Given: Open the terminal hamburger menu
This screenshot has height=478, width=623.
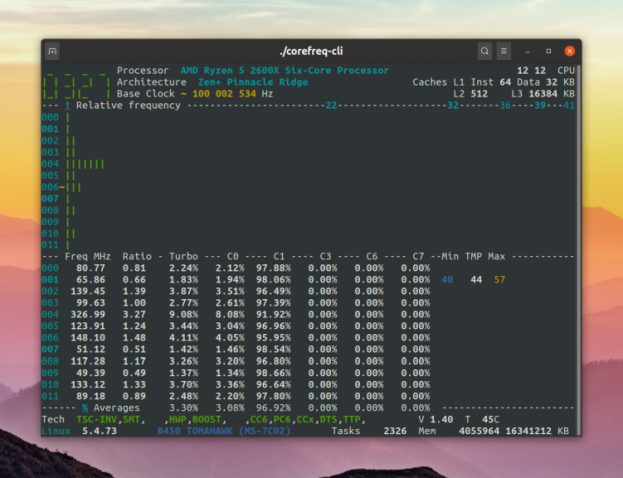Looking at the screenshot, I should coord(504,50).
